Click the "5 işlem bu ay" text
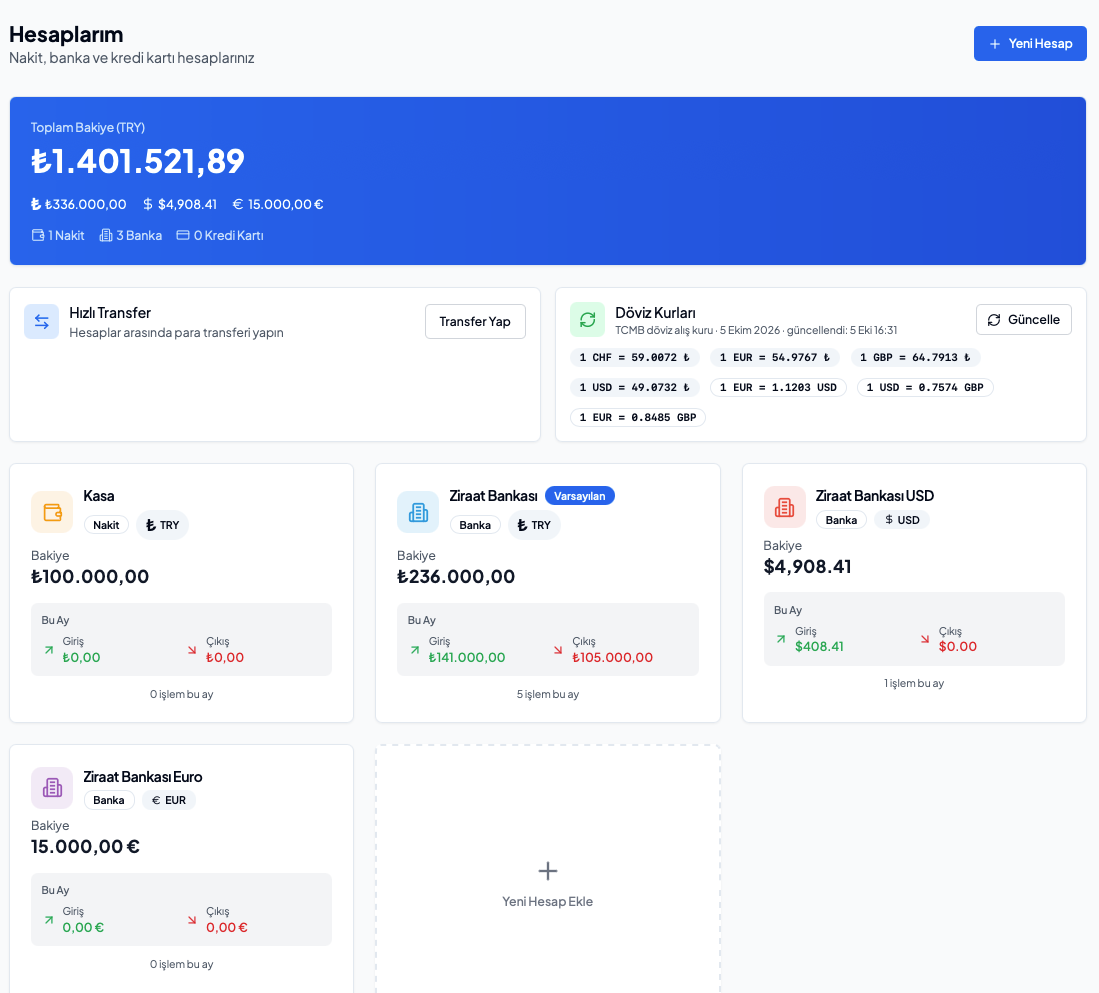This screenshot has height=993, width=1099. (x=548, y=694)
